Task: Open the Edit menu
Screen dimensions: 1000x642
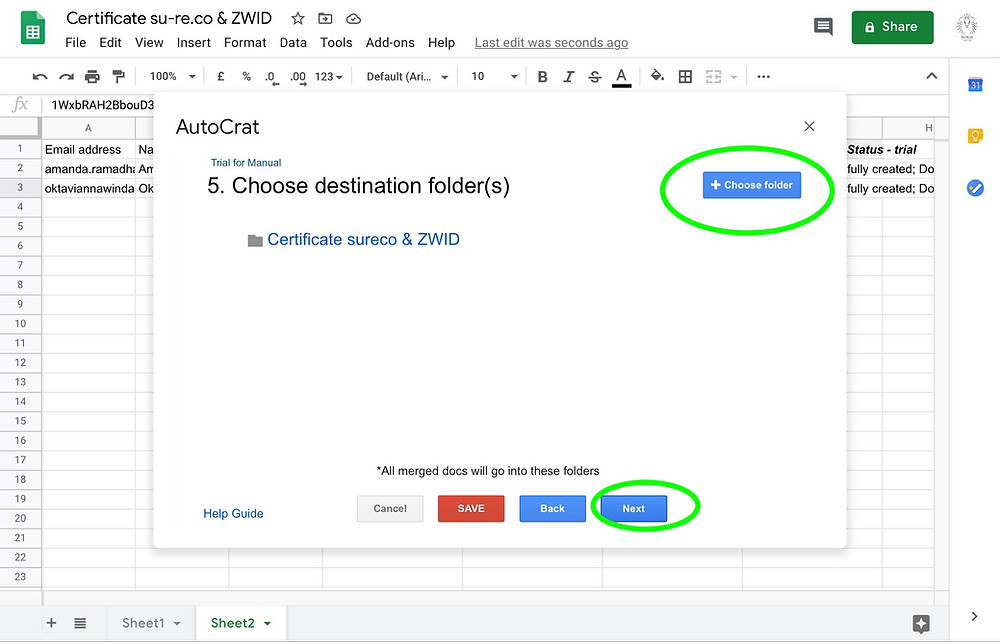Action: [x=110, y=43]
